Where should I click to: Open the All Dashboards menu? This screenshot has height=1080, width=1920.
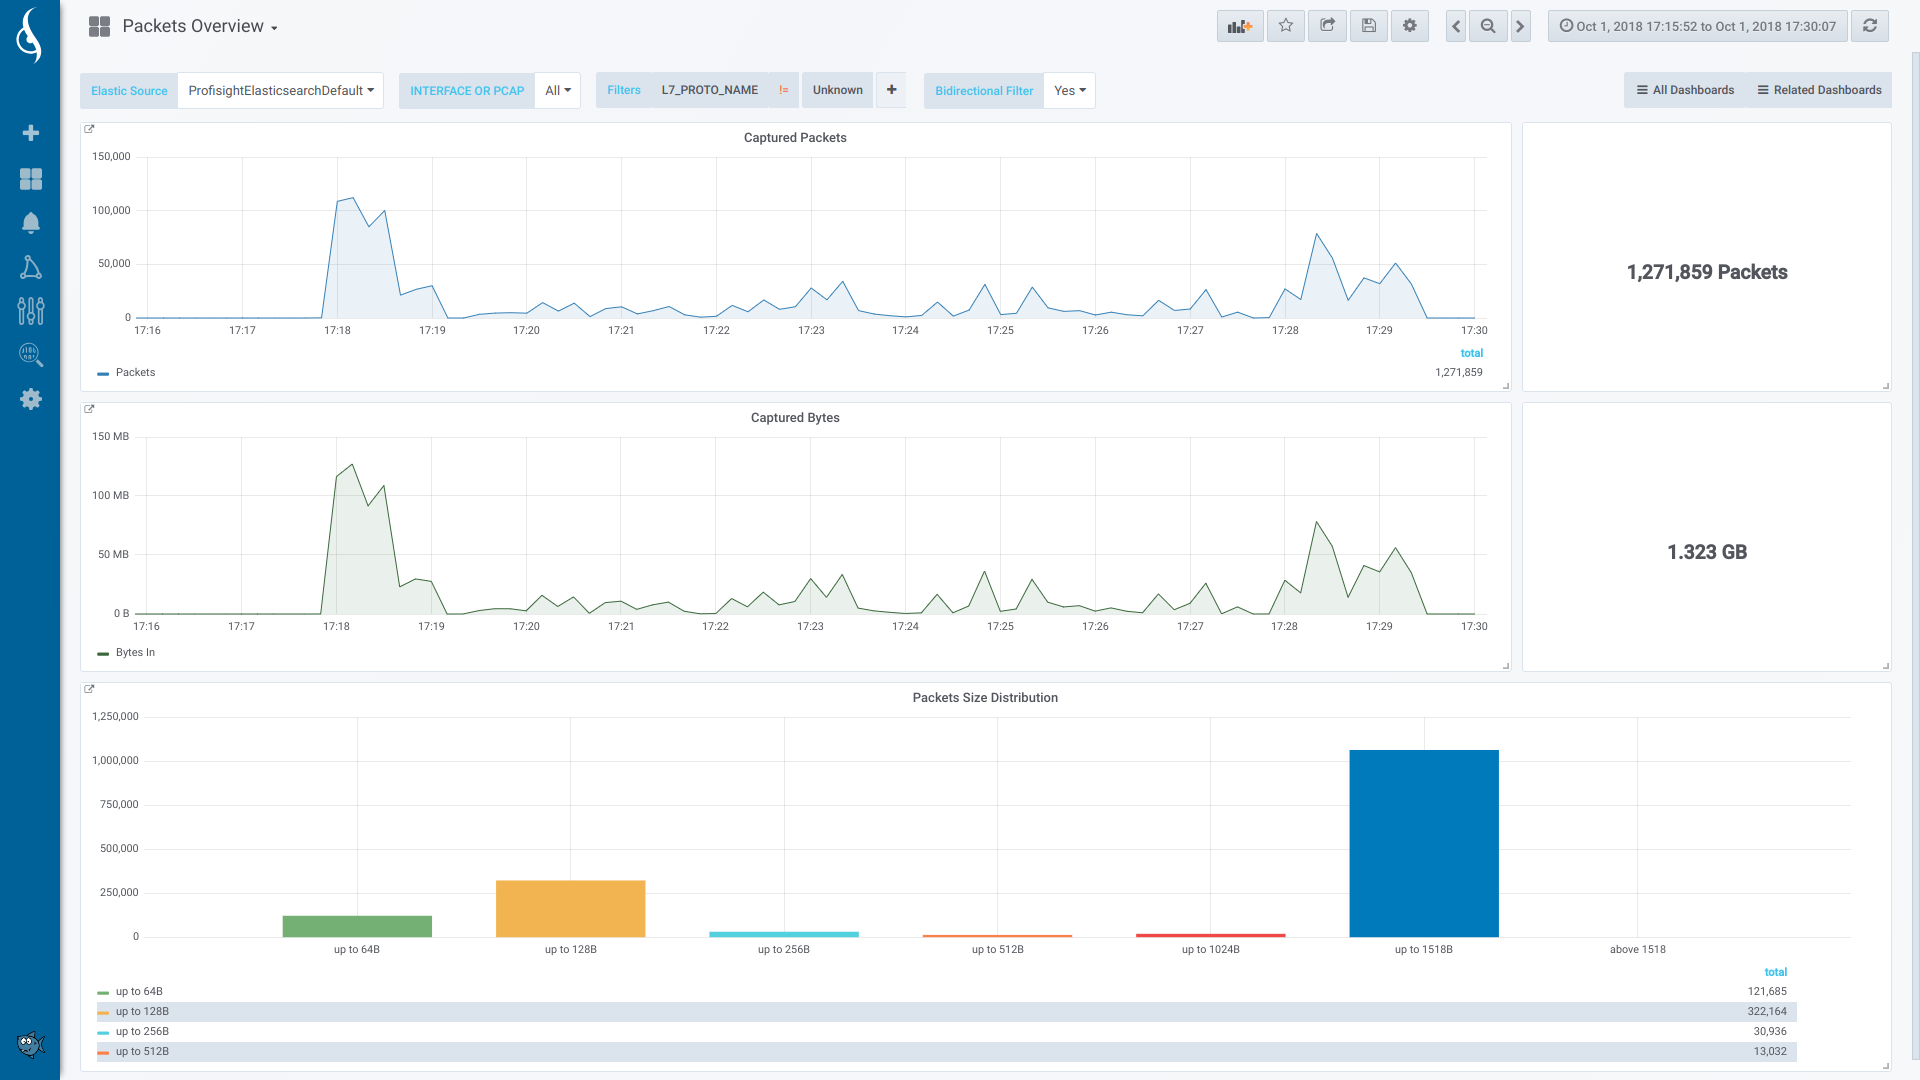click(1685, 90)
